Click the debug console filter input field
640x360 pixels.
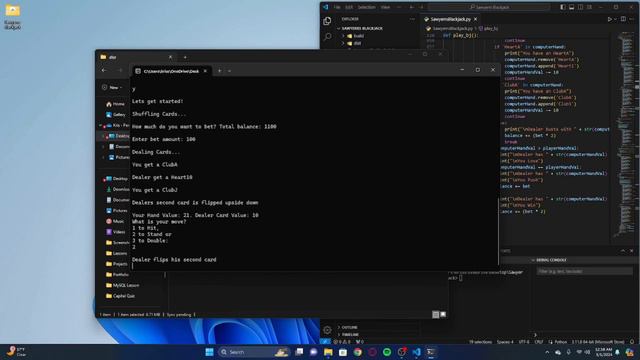tap(585, 271)
